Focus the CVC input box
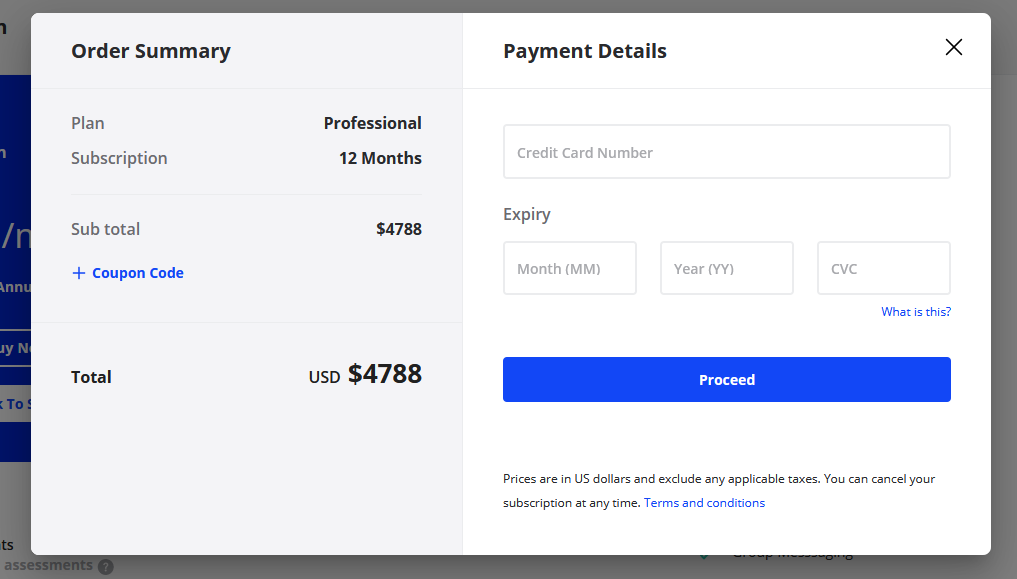The width and height of the screenshot is (1017, 579). point(883,268)
